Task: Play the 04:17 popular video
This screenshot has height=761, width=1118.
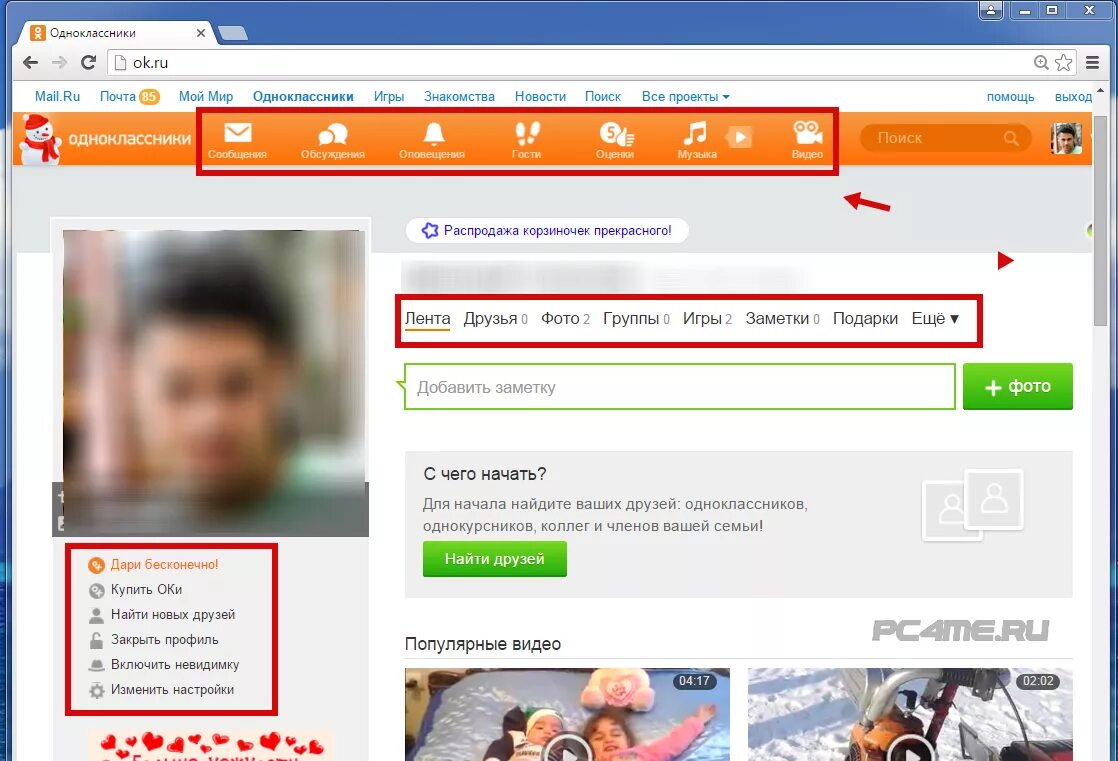Action: pos(568,714)
